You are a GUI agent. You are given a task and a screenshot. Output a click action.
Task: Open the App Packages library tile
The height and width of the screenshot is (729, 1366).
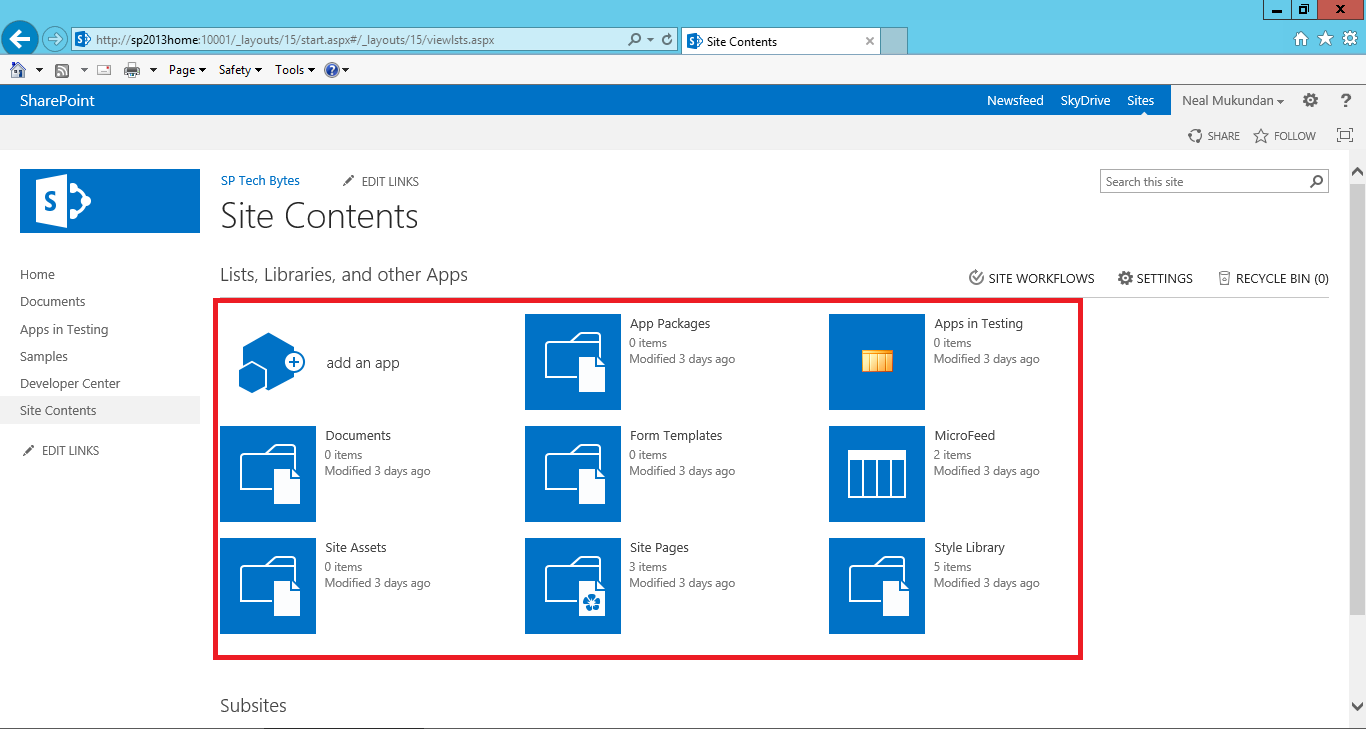tap(573, 362)
